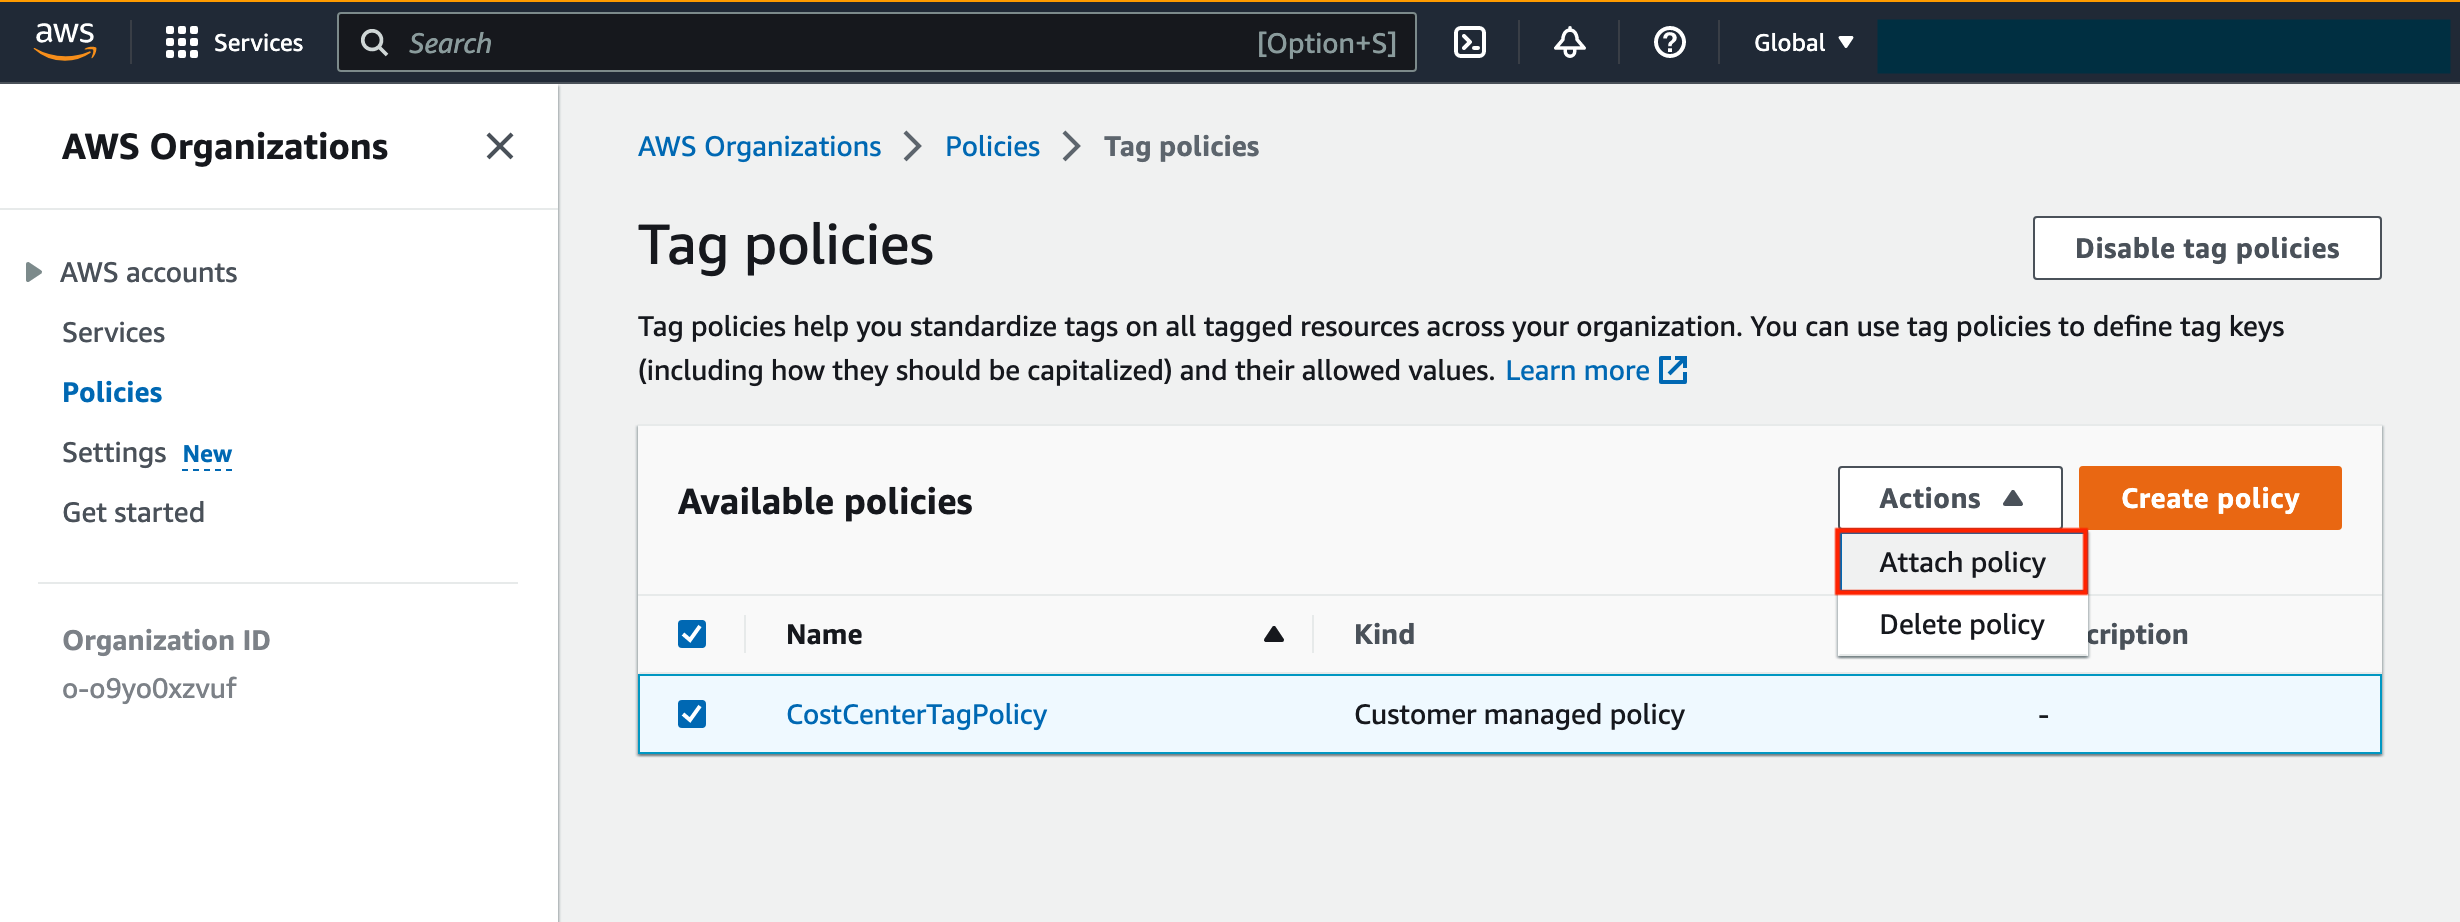The width and height of the screenshot is (2460, 922).
Task: Sort policies by the Name column arrow
Action: tap(1272, 633)
